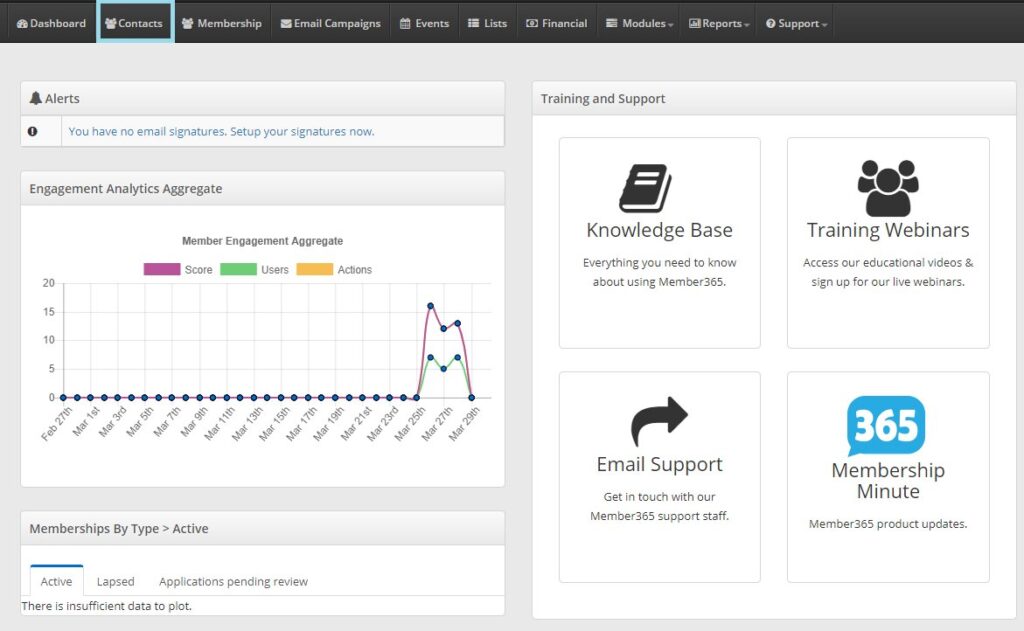The width and height of the screenshot is (1024, 631).
Task: Select the Active memberships tab
Action: click(x=56, y=581)
